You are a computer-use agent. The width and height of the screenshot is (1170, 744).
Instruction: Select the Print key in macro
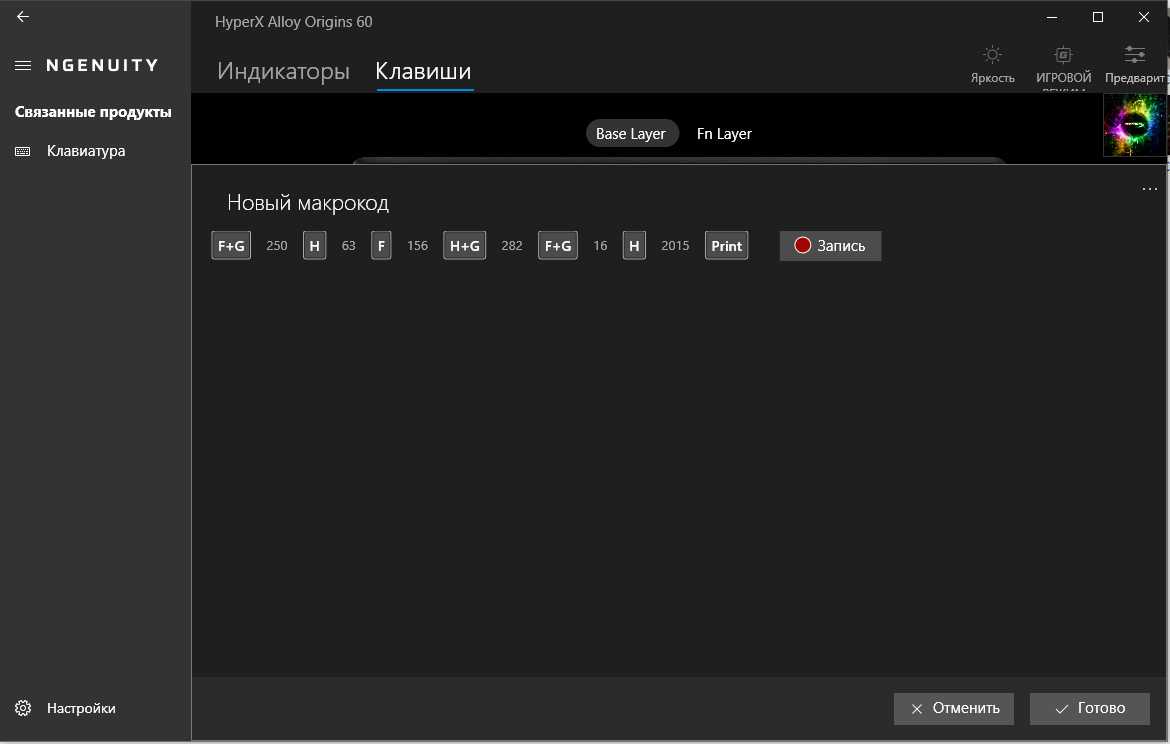tap(727, 245)
